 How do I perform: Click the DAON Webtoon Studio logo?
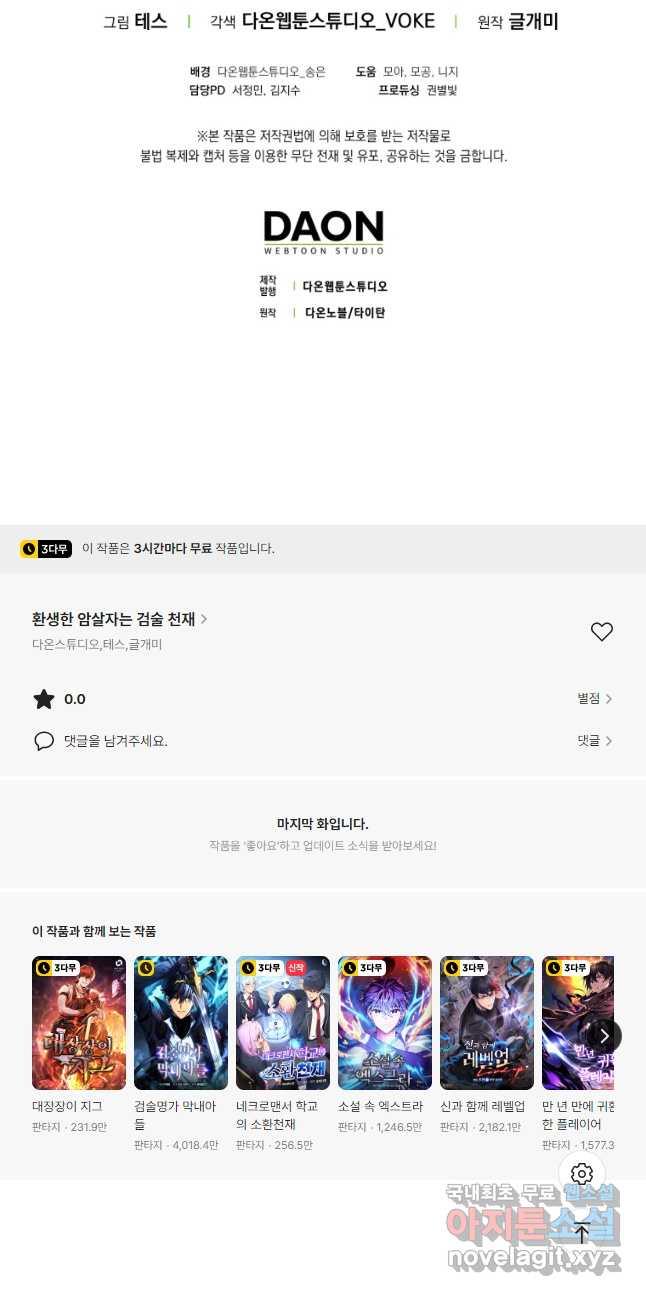[x=323, y=231]
